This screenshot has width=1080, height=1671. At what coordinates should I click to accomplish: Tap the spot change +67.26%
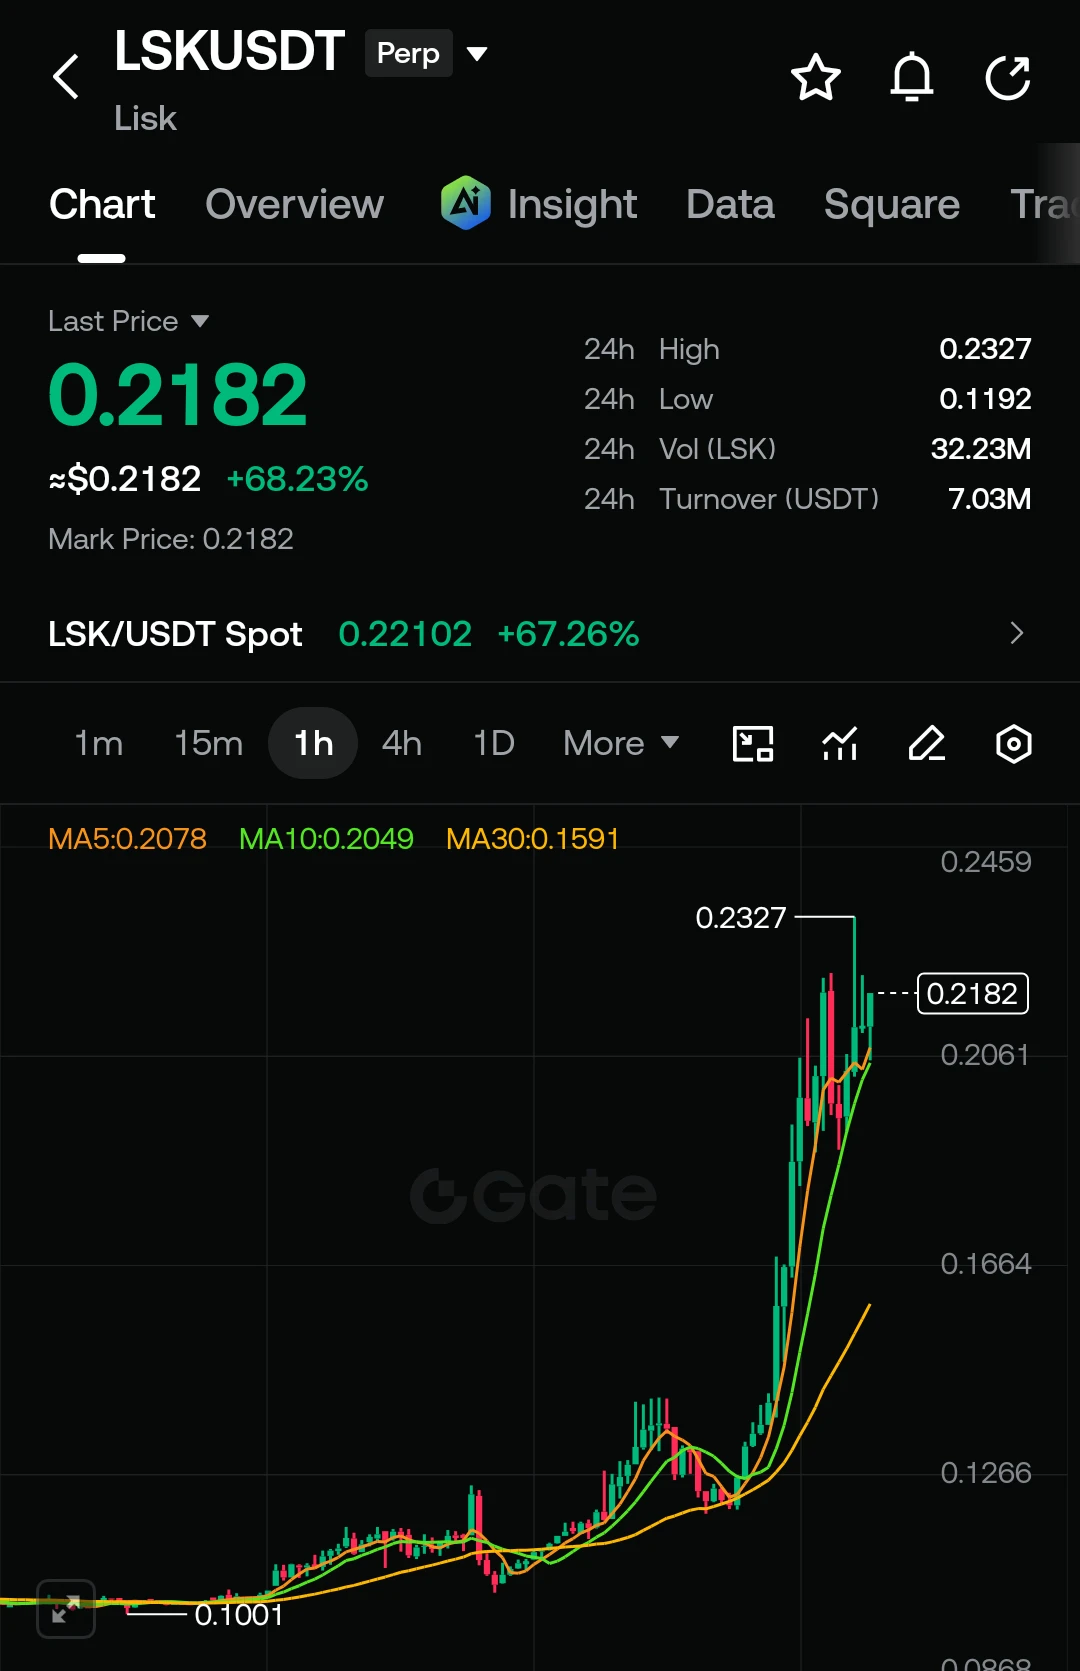click(568, 633)
